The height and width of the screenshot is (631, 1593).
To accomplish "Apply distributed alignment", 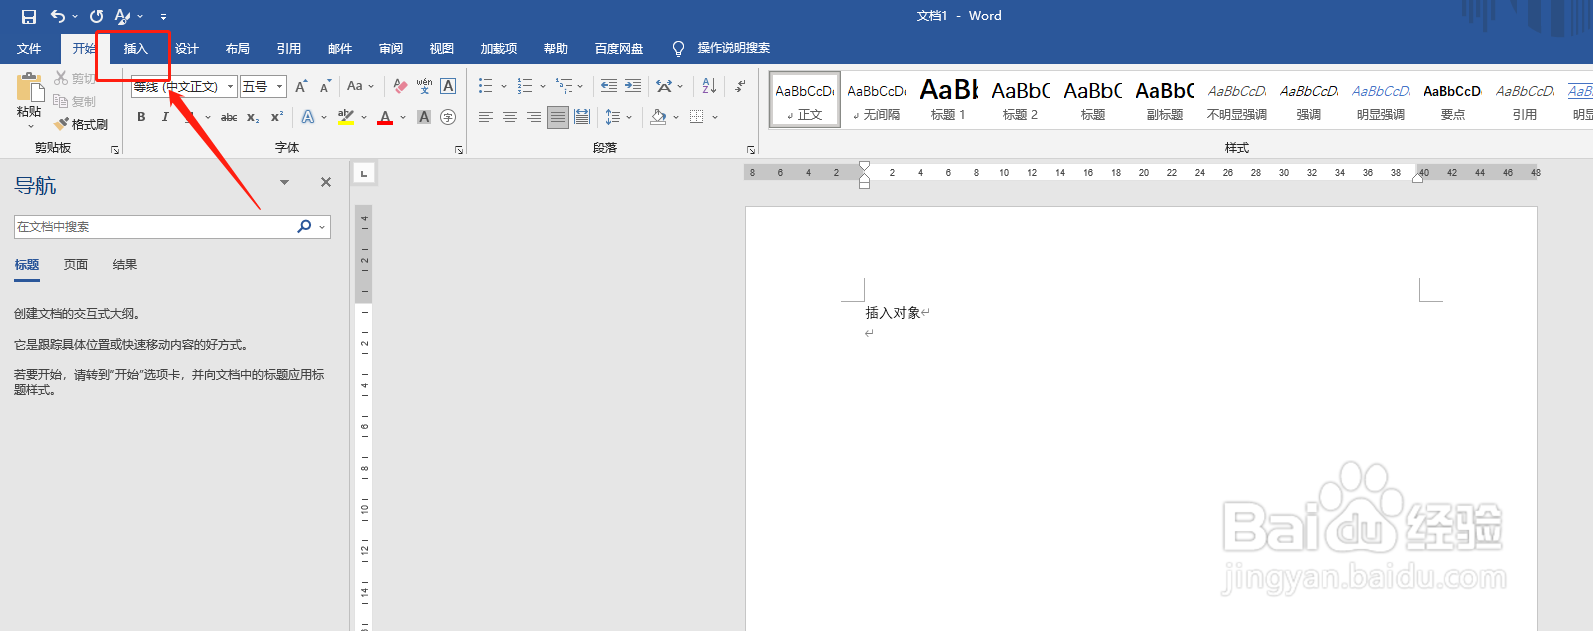I will (582, 117).
